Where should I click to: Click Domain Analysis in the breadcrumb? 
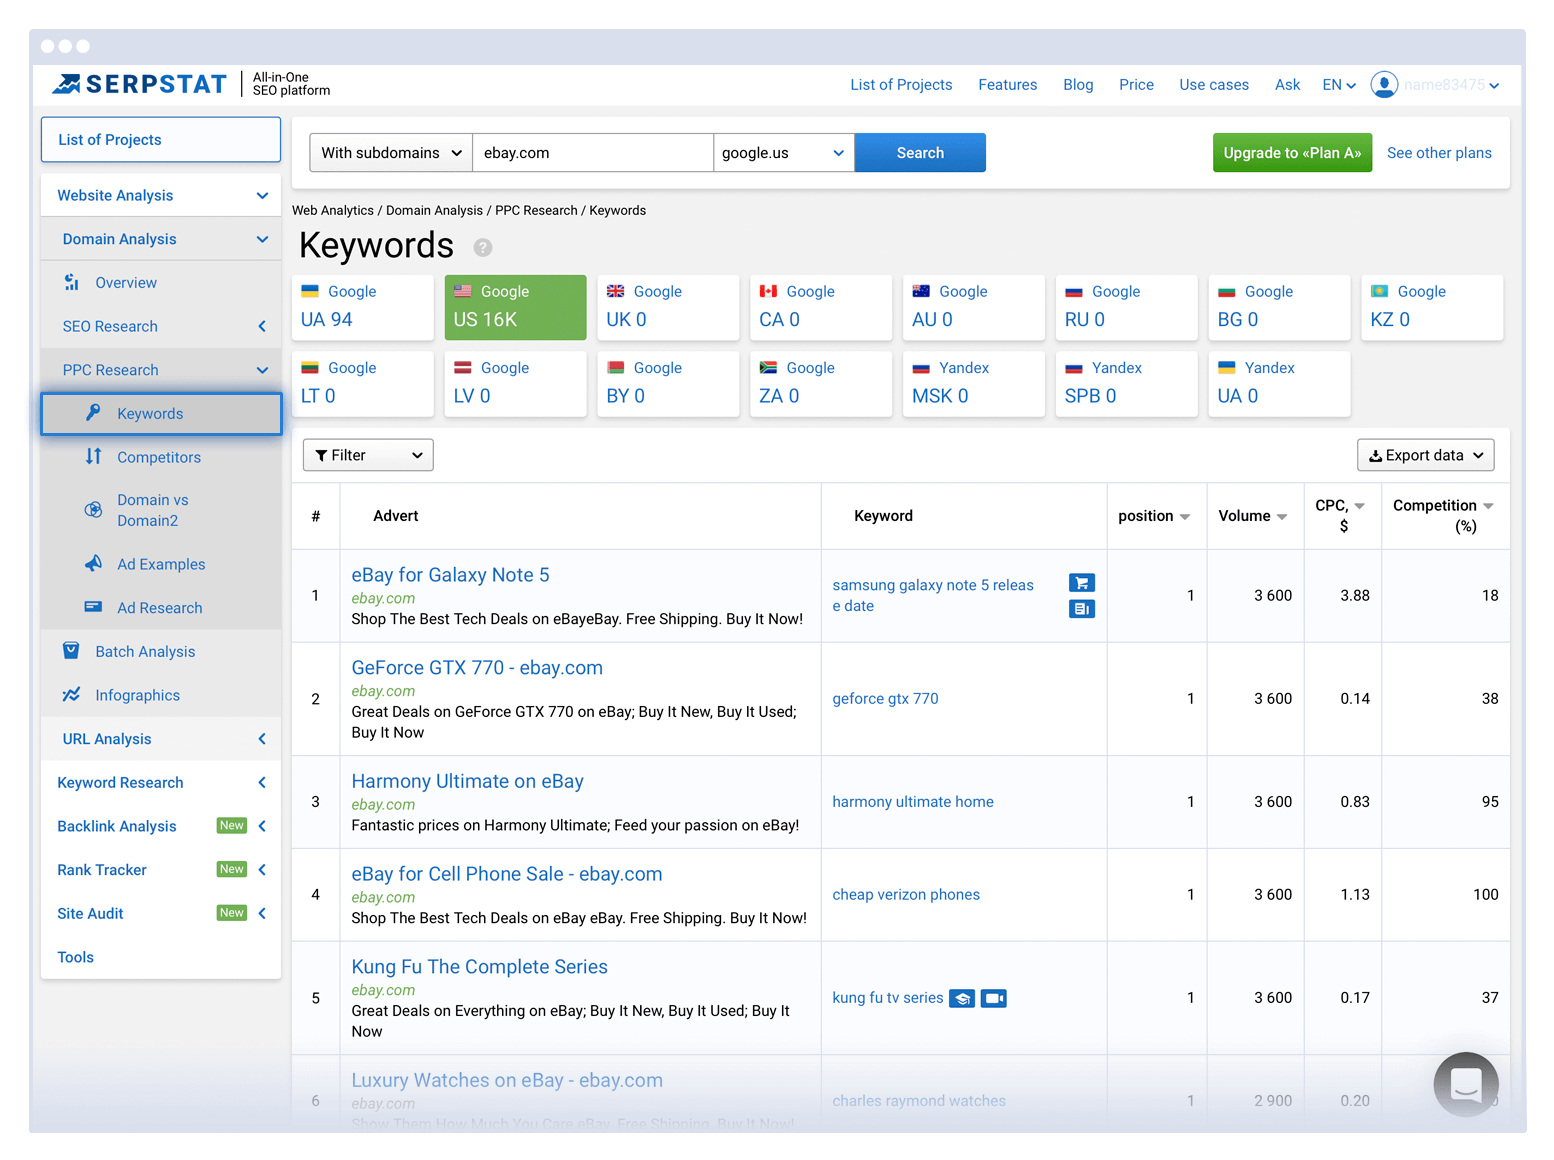click(434, 210)
